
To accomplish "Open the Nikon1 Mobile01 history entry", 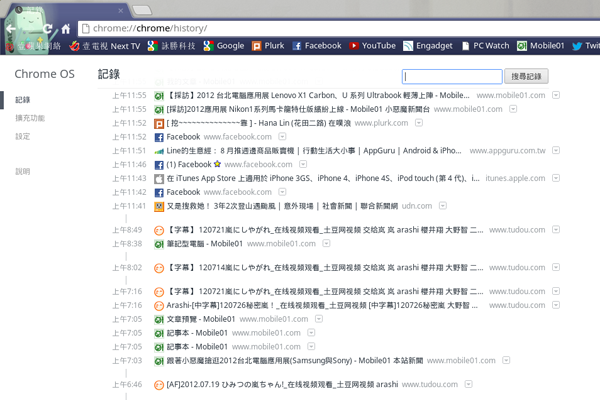I will click(298, 109).
